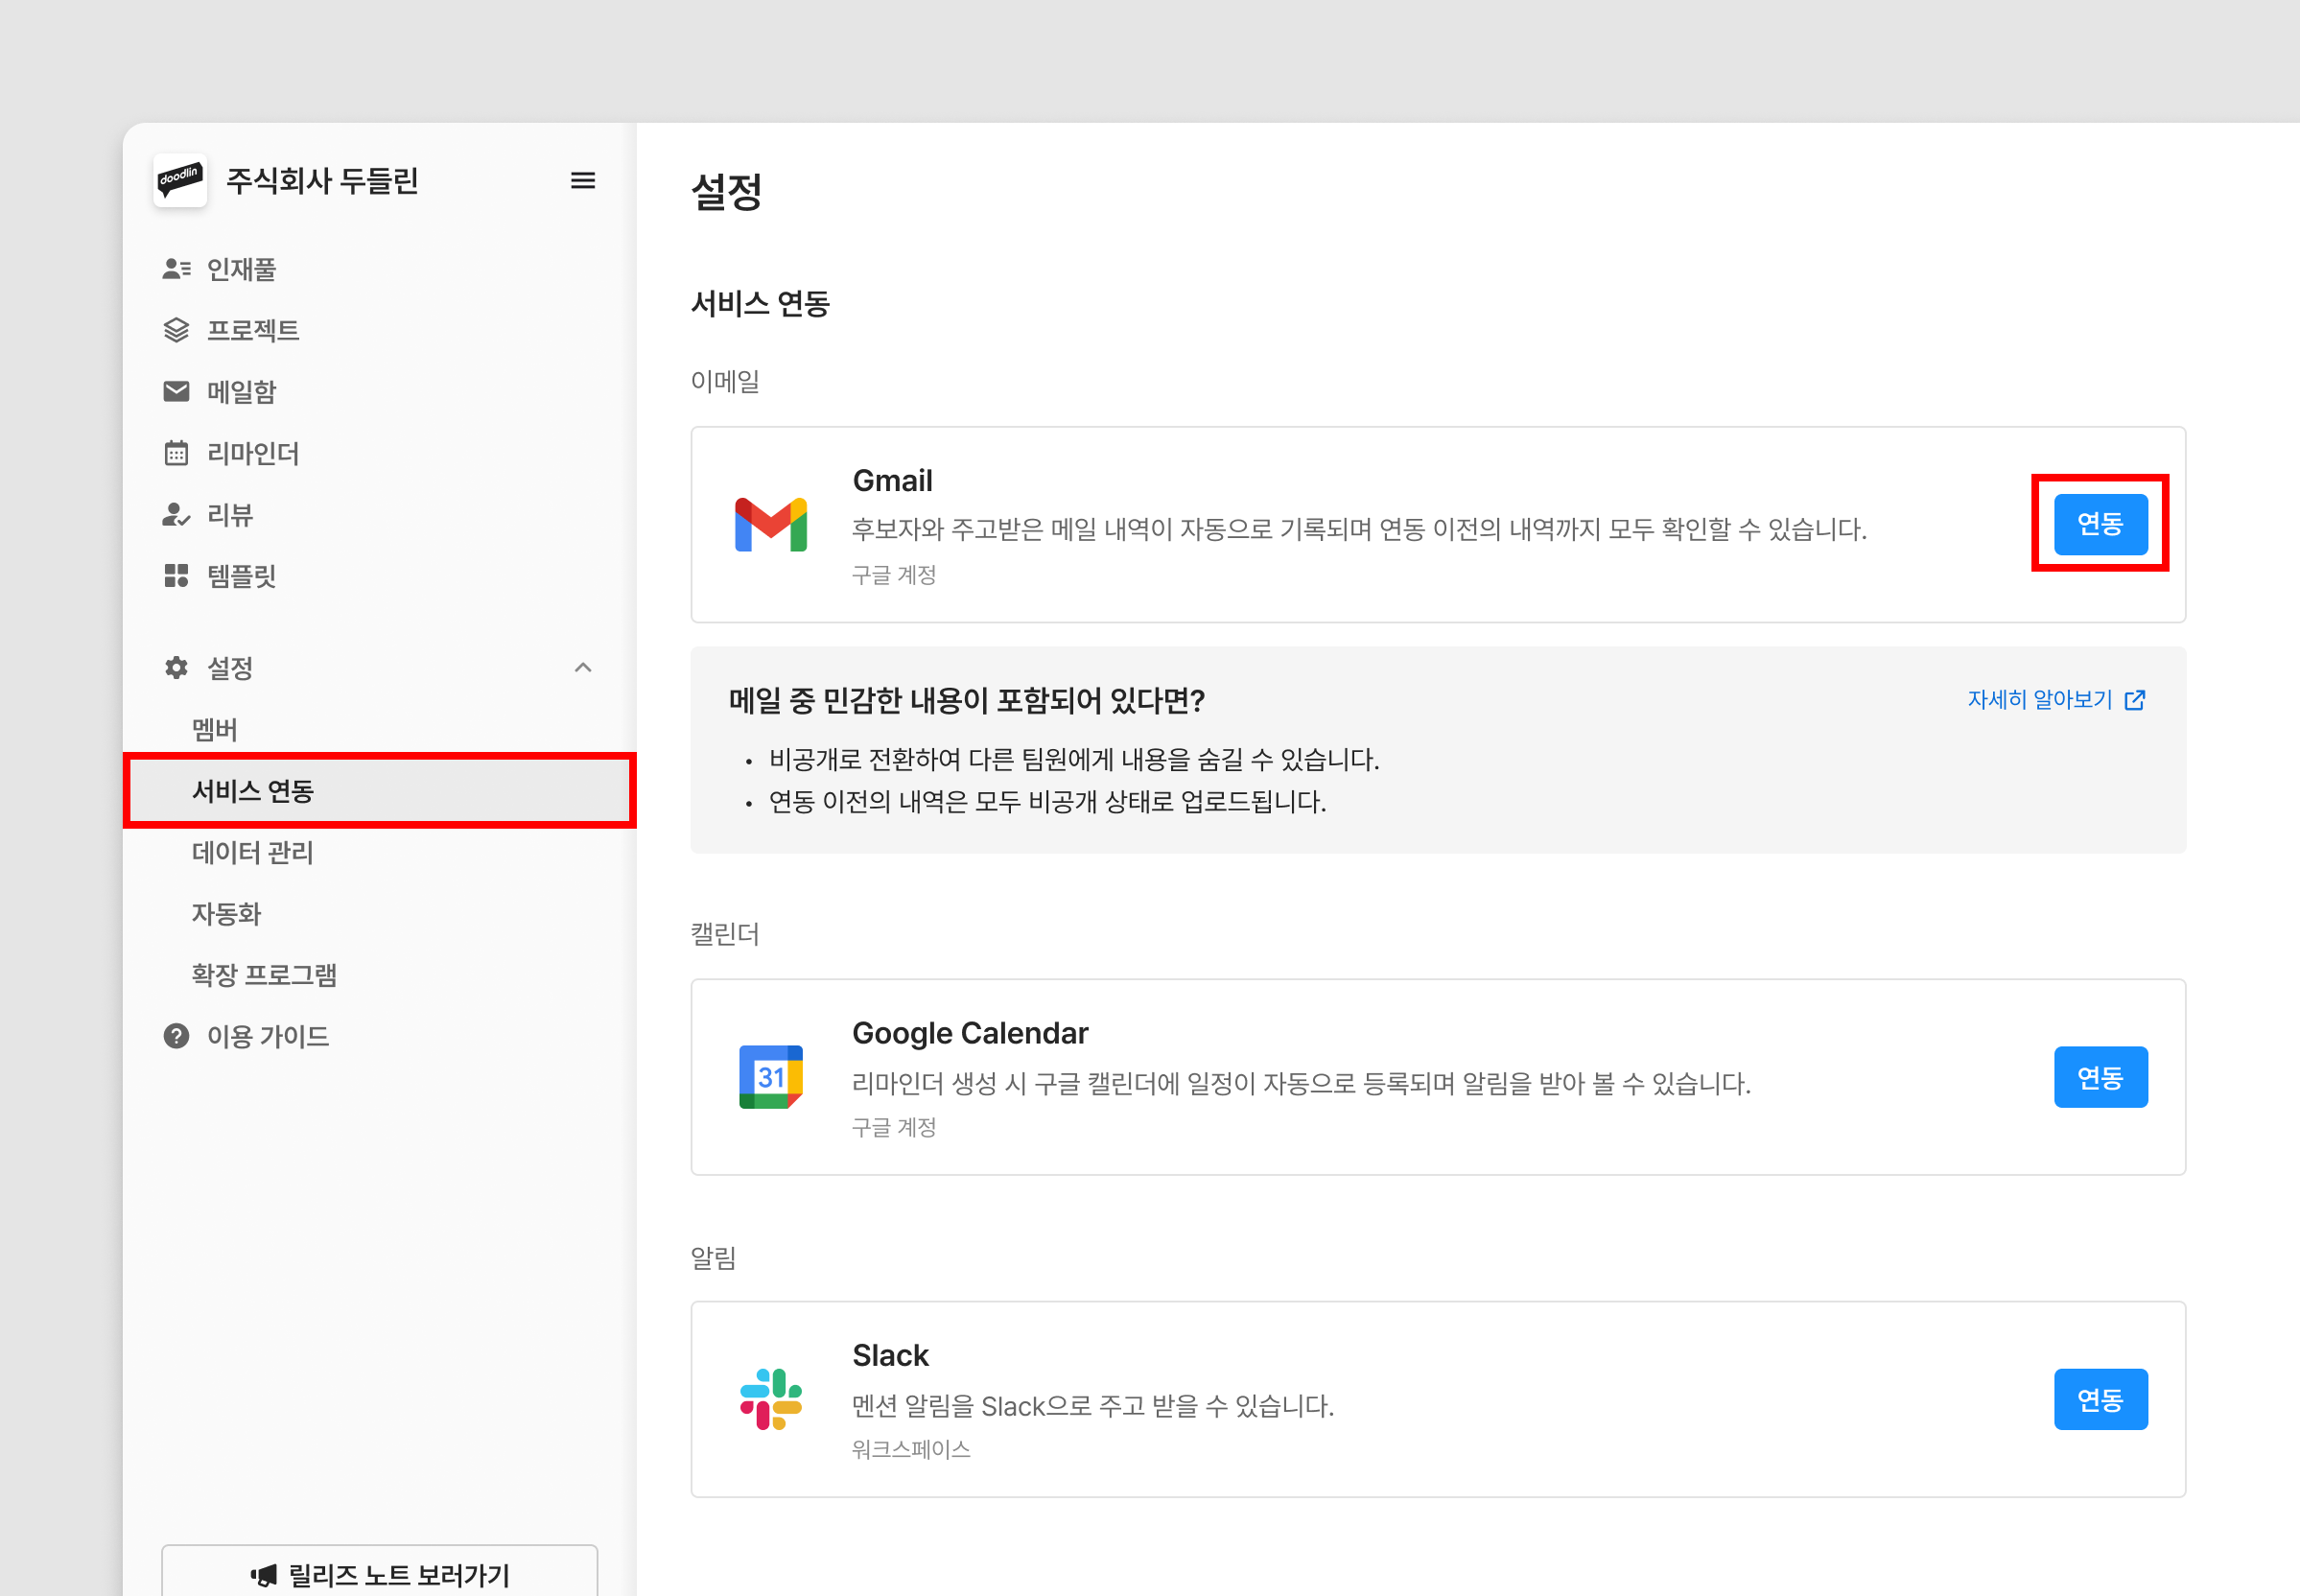Screen dimensions: 2300x1596
Task: Click the 템플릿 grid icon
Action: click(x=176, y=576)
